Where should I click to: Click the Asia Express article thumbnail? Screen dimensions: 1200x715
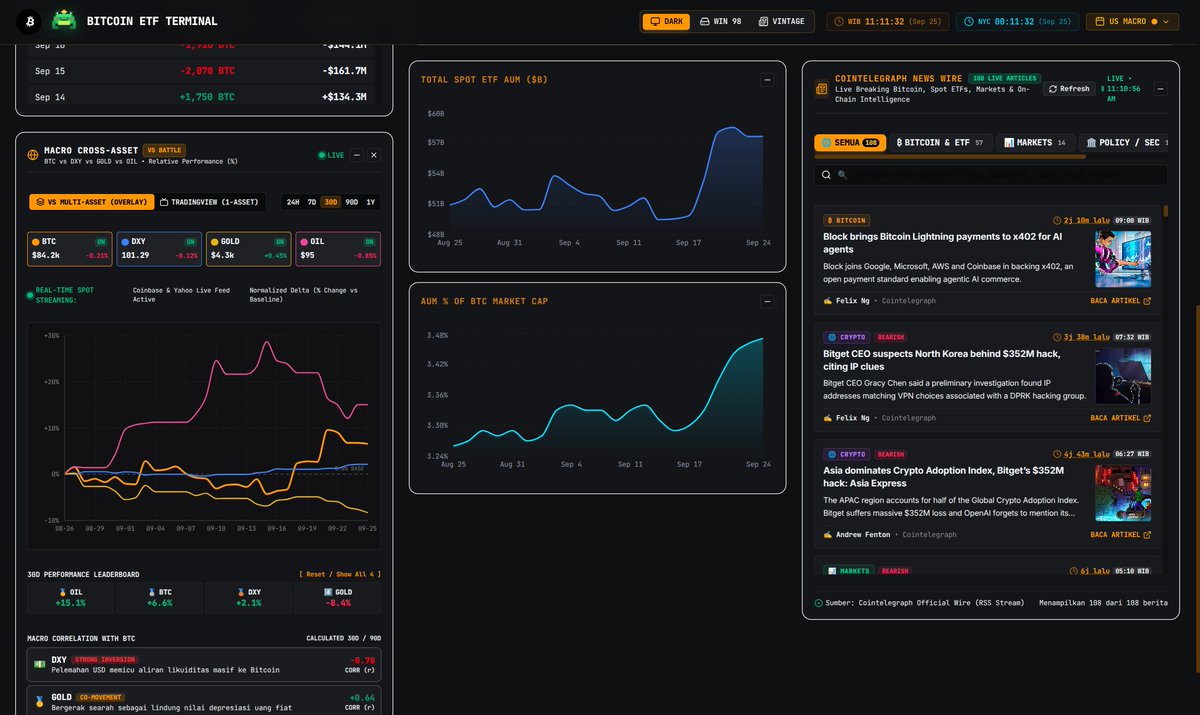click(x=1123, y=493)
